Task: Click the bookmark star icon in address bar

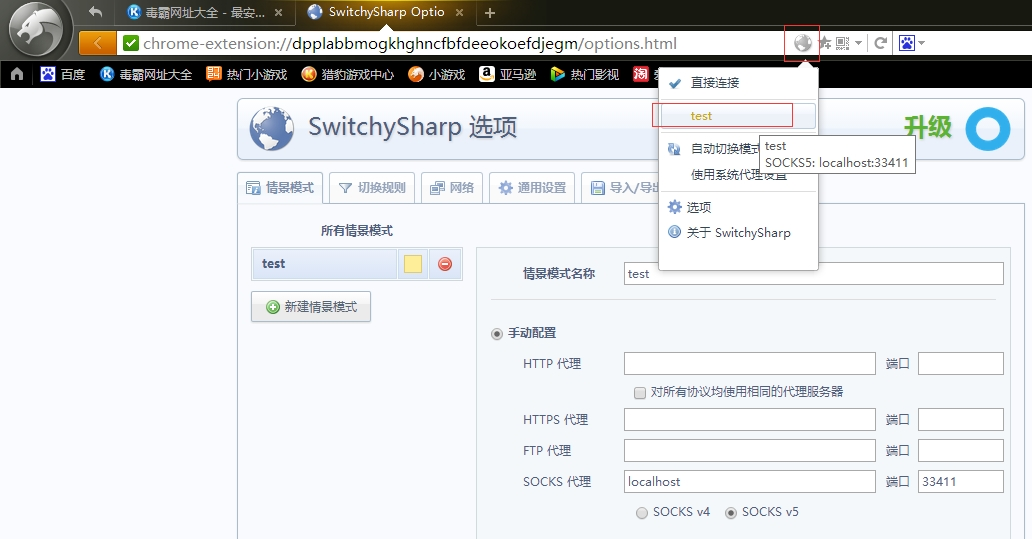Action: 825,43
